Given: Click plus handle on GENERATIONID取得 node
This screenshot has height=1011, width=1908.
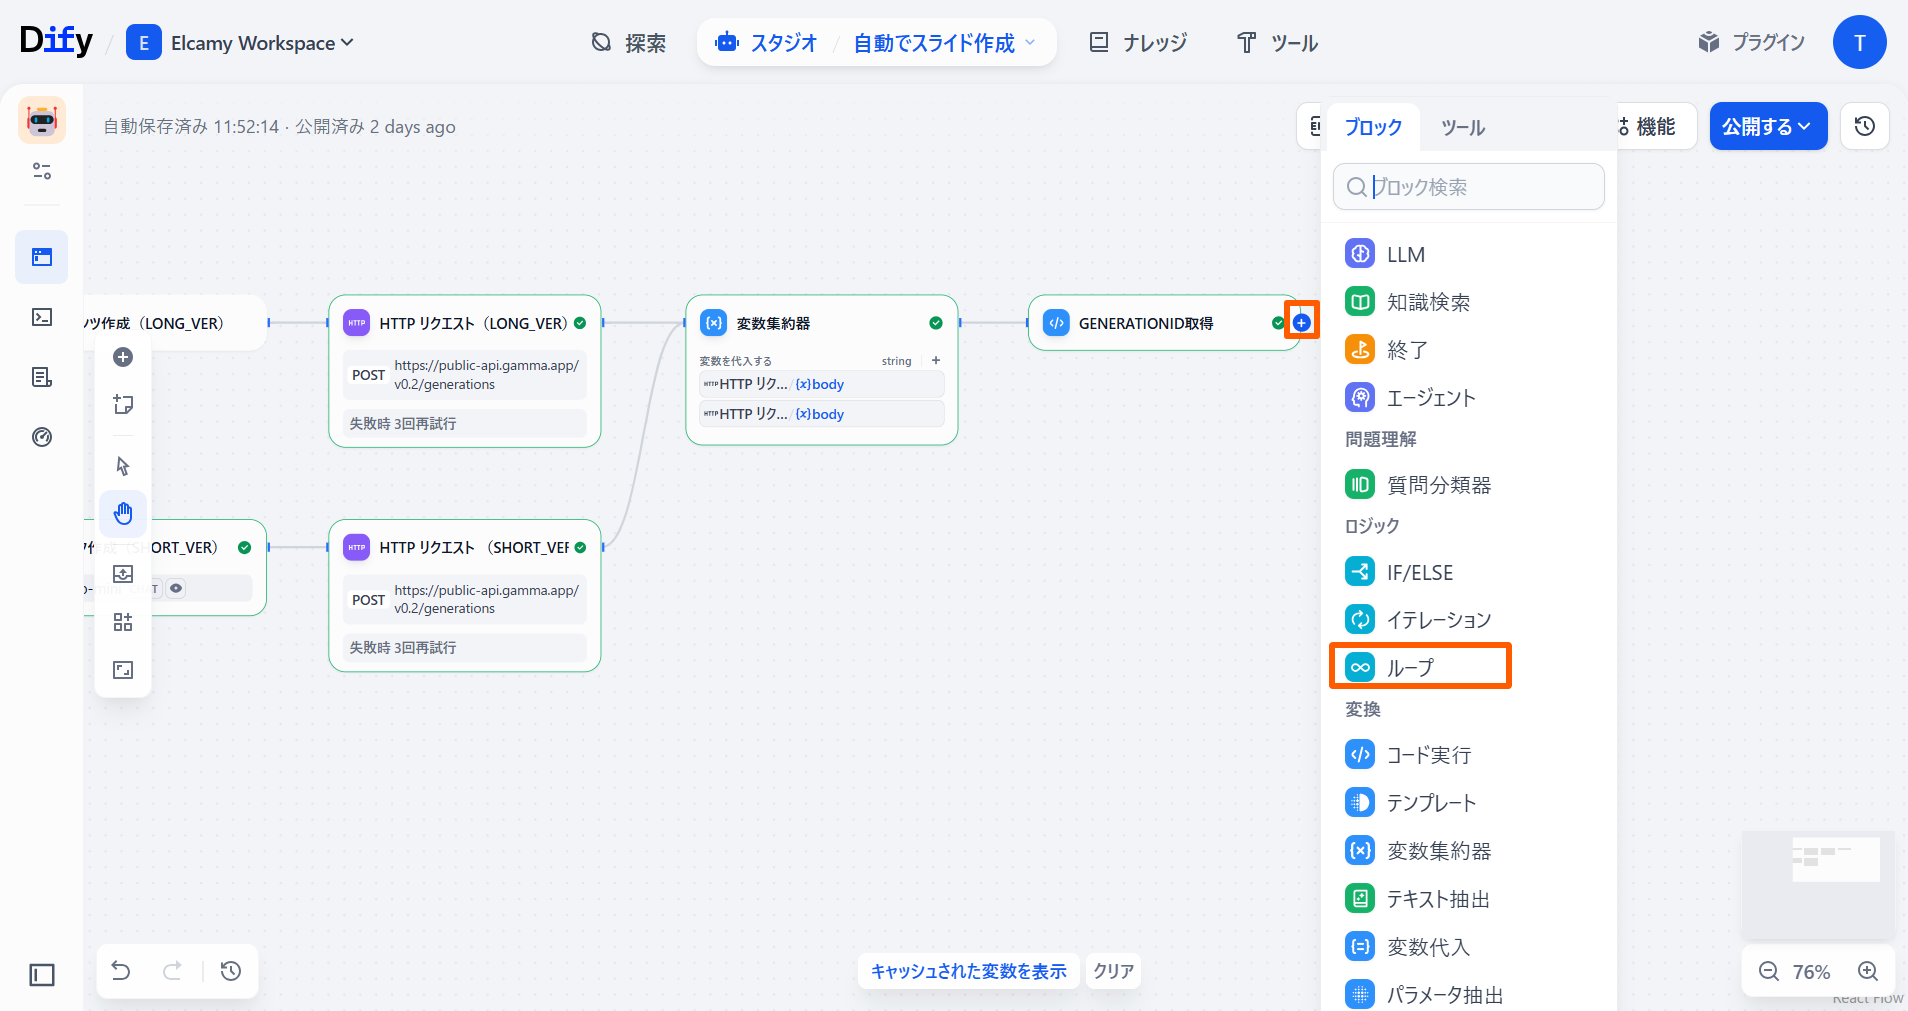Looking at the screenshot, I should pos(1301,322).
